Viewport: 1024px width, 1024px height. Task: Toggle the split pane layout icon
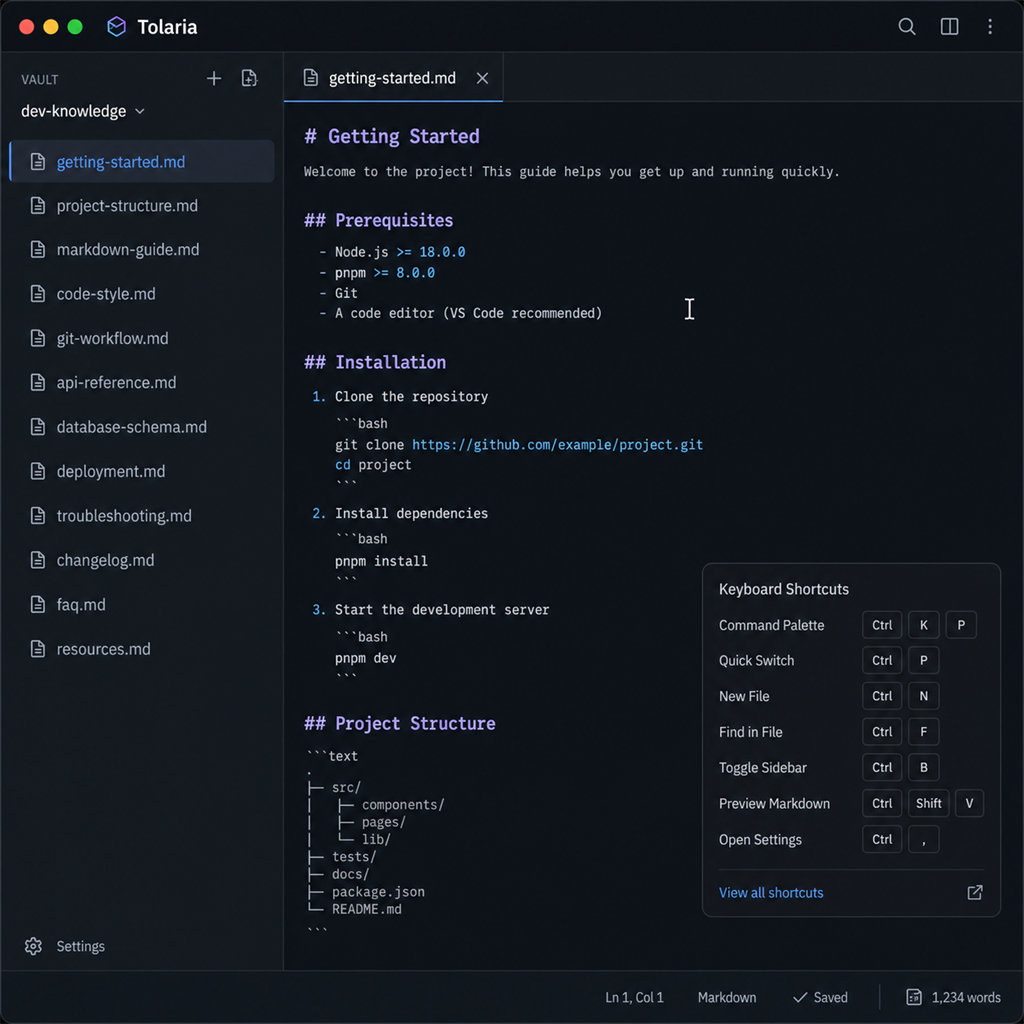click(949, 27)
